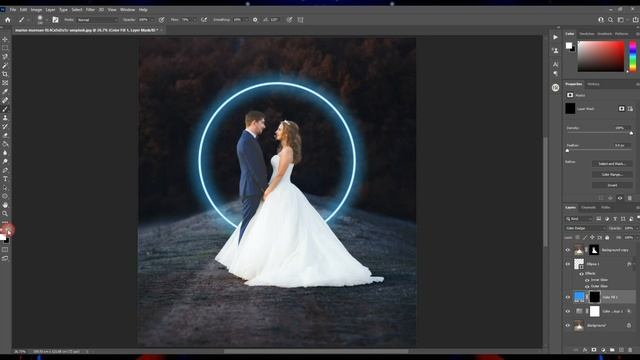Select the Move tool
The height and width of the screenshot is (360, 640).
[5, 40]
